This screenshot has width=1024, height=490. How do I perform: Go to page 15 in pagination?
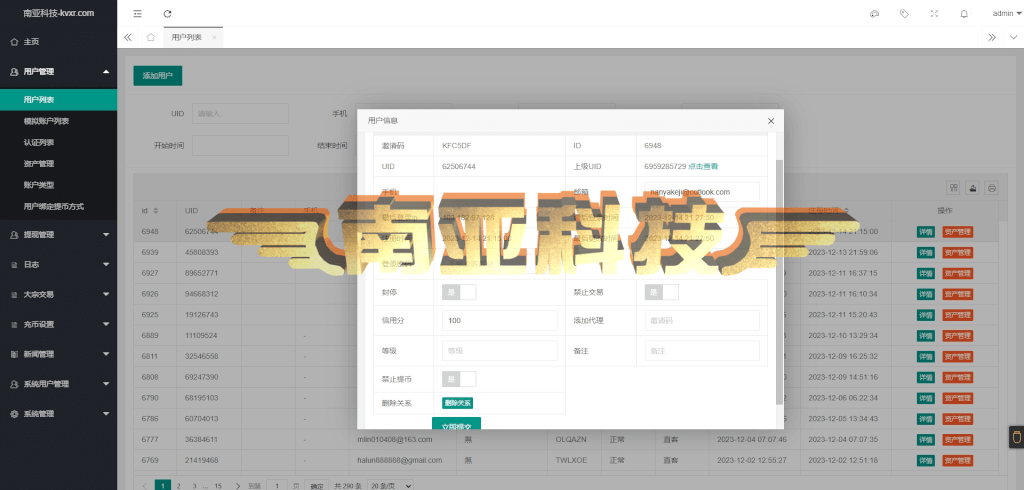218,485
